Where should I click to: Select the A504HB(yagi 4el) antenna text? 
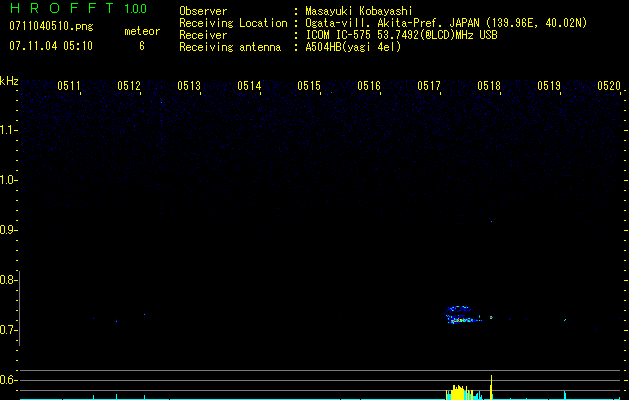pos(353,47)
